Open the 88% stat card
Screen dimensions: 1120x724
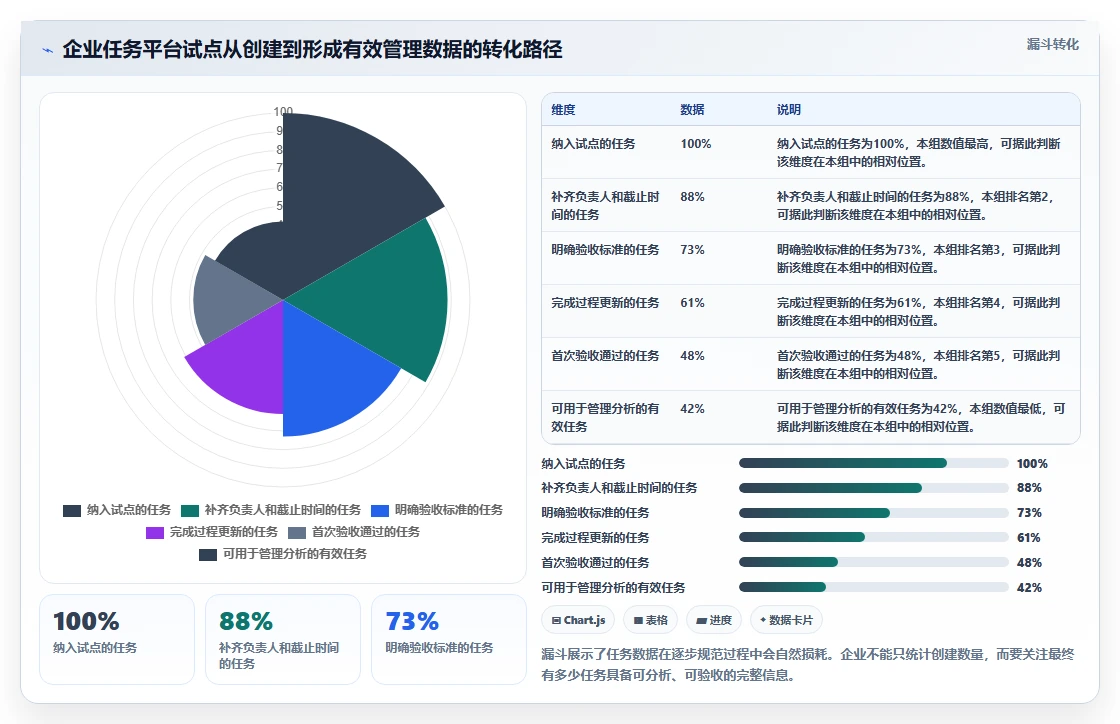[x=283, y=640]
